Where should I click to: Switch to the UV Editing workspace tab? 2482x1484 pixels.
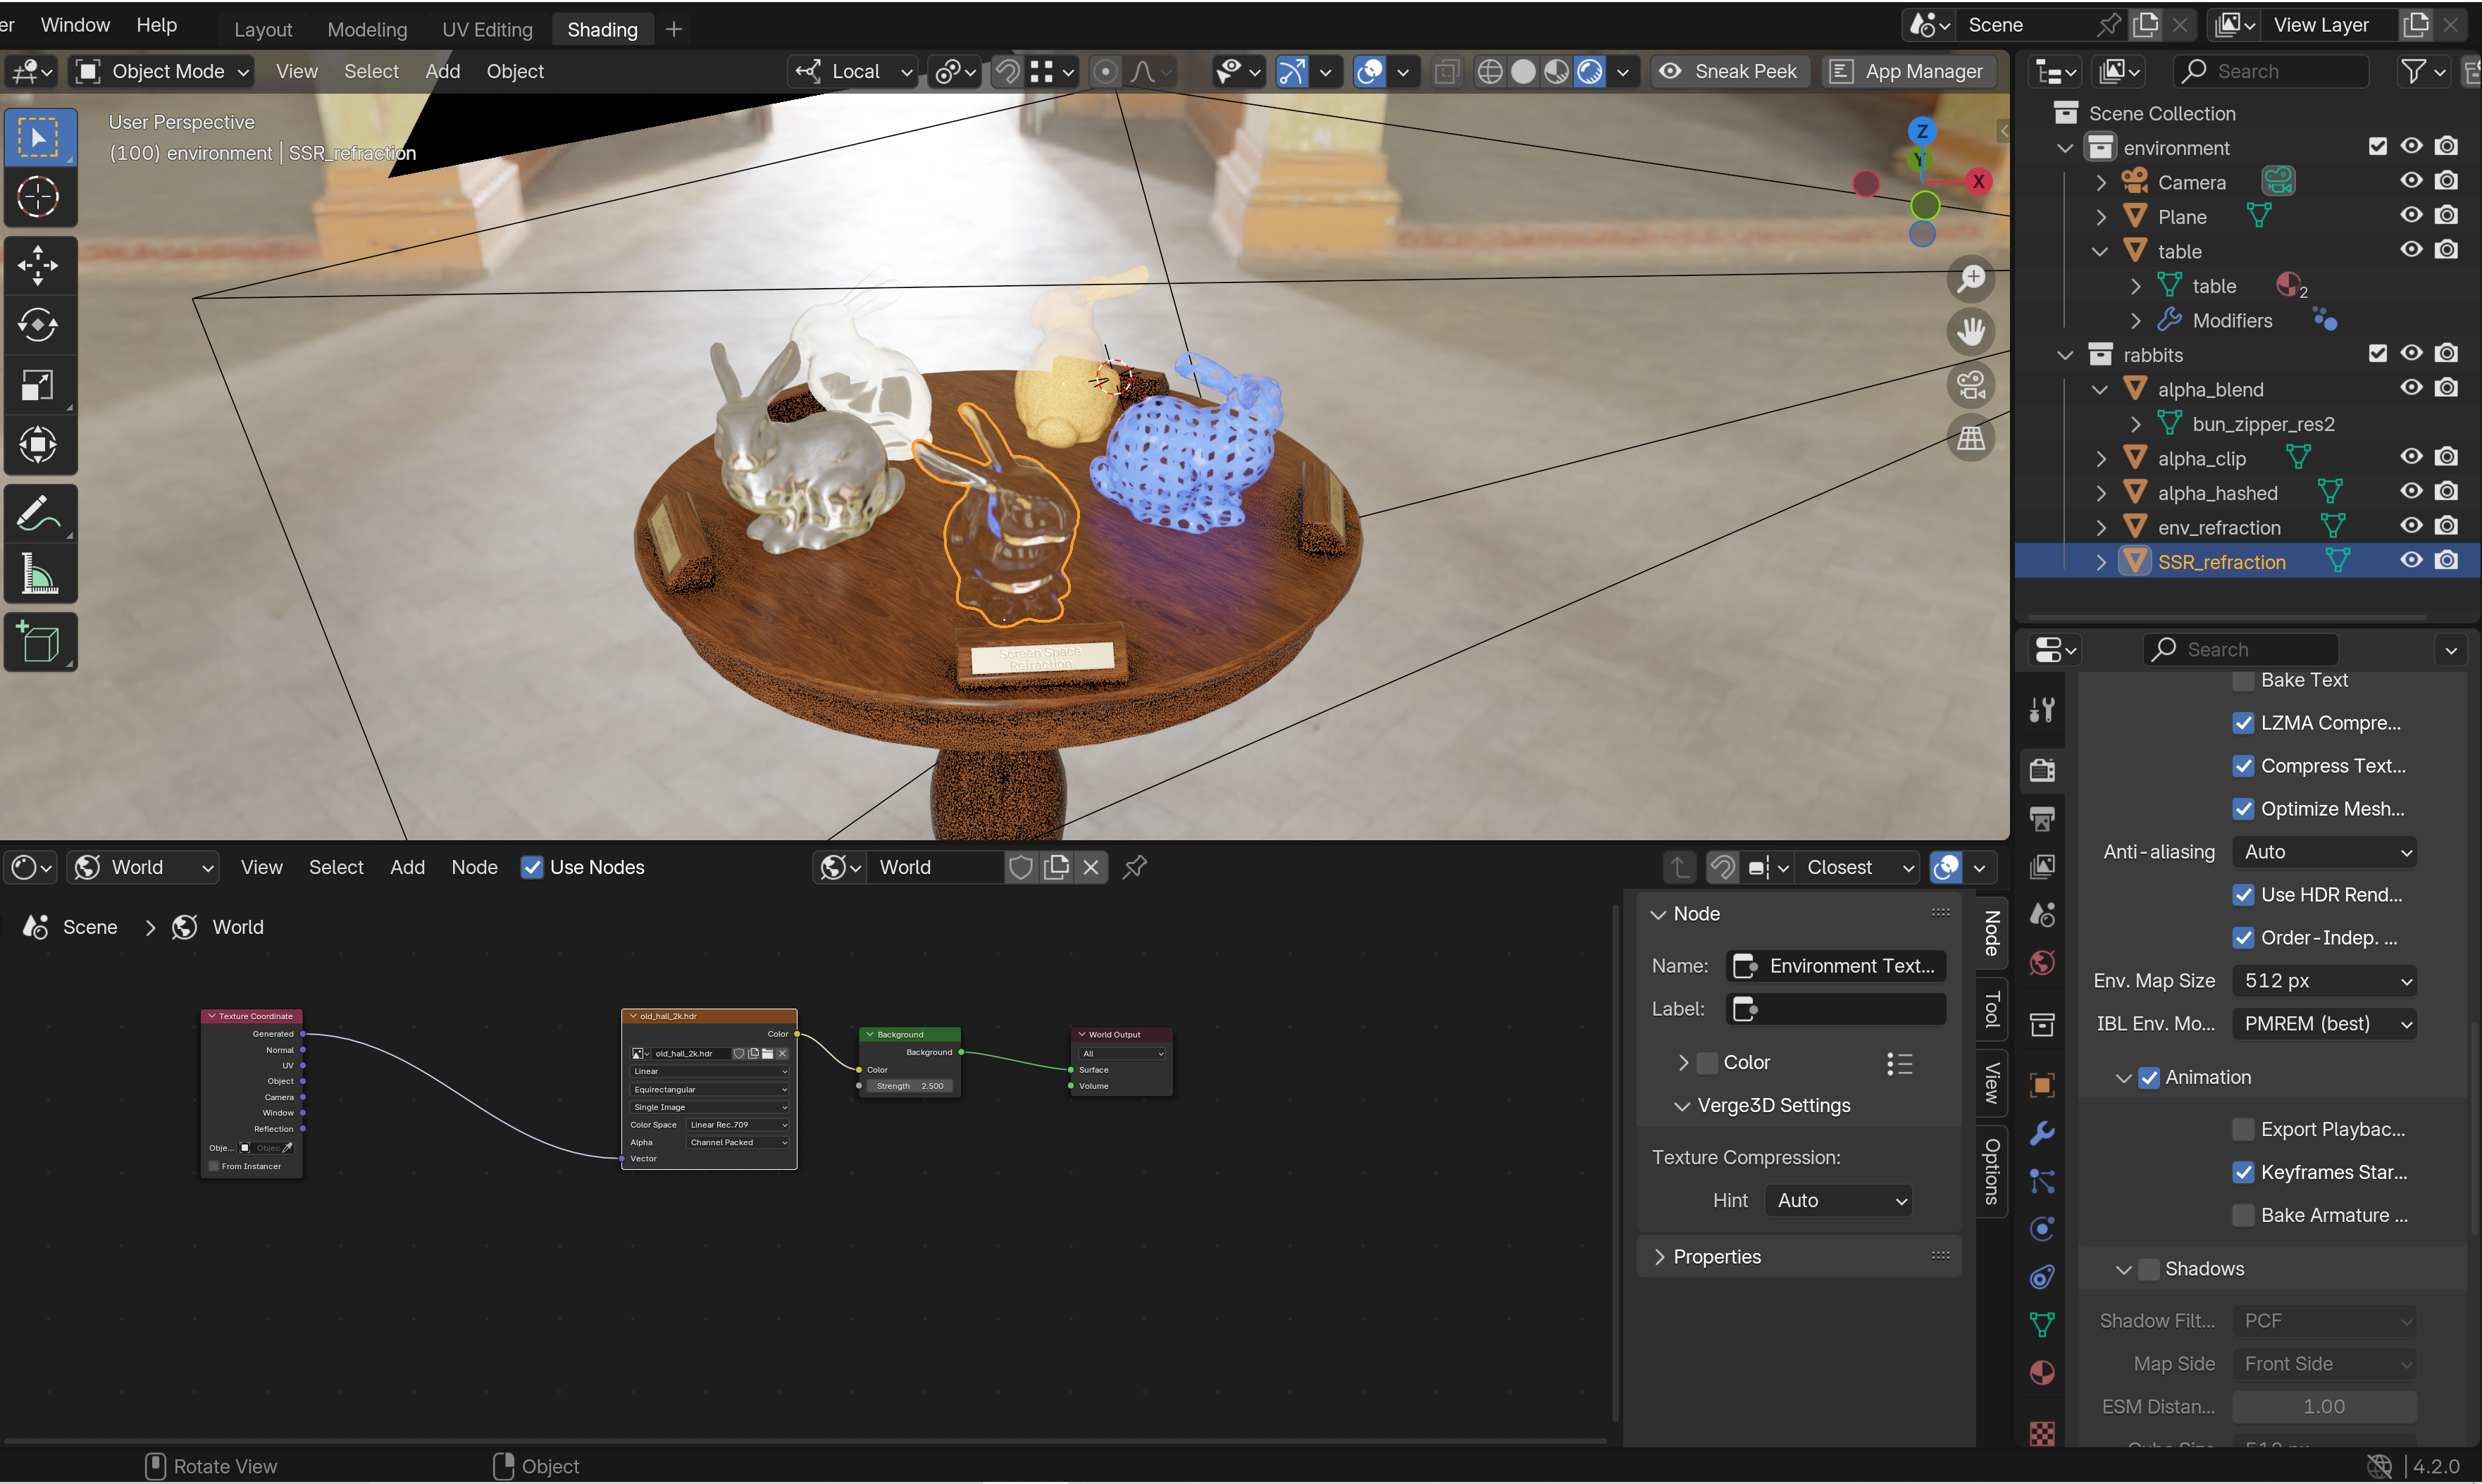pos(487,29)
